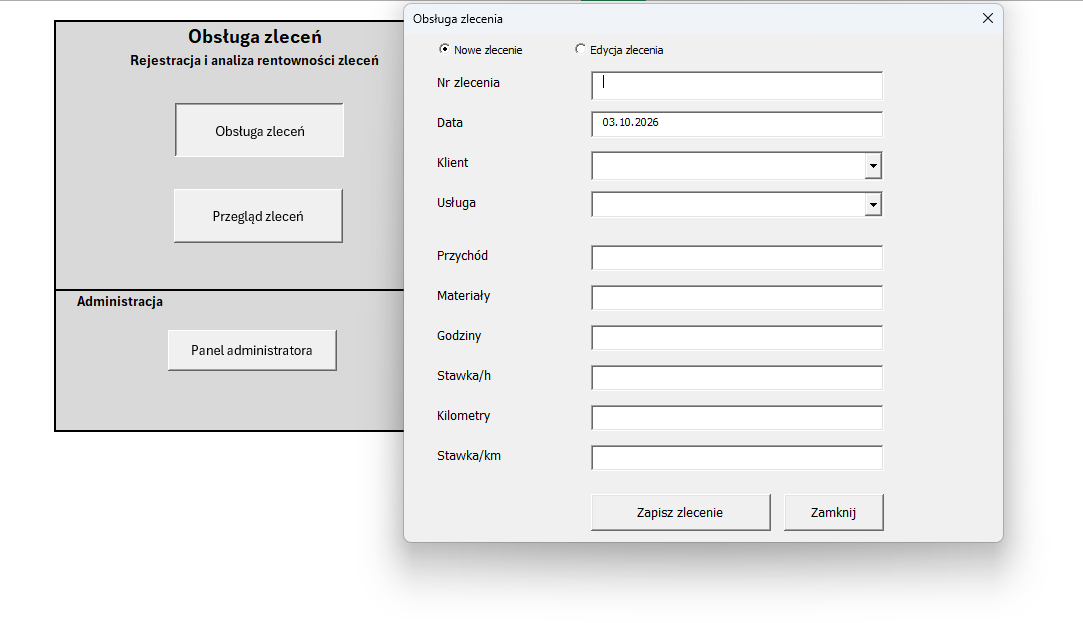Click the Zamknij button

click(834, 512)
